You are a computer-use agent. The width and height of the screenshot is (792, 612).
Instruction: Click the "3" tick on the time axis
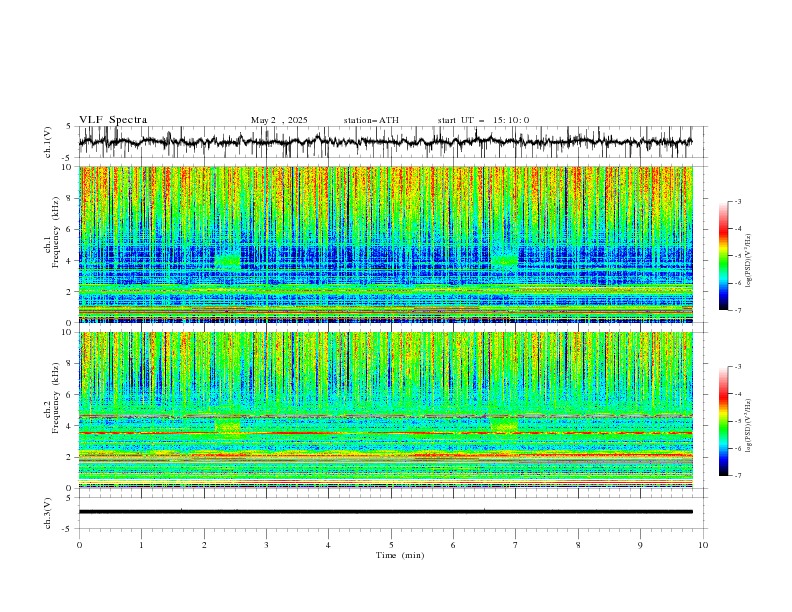click(x=266, y=545)
